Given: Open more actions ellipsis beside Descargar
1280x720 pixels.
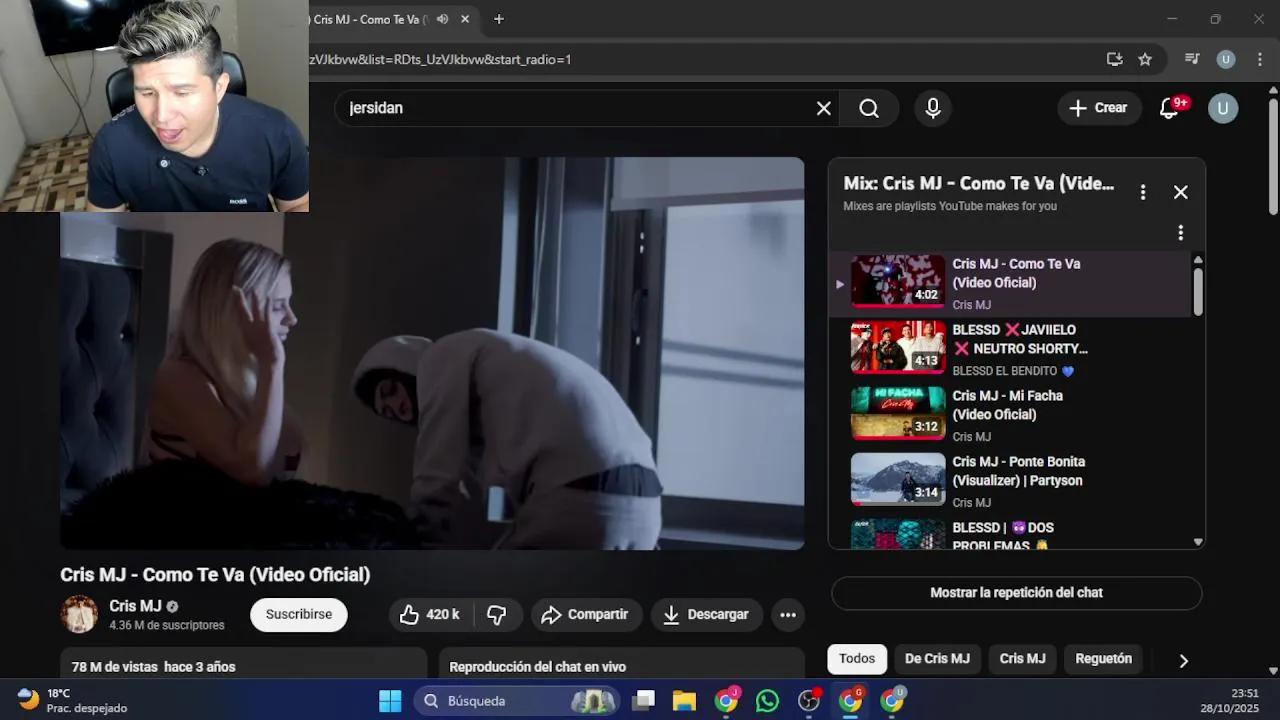Looking at the screenshot, I should pos(788,615).
